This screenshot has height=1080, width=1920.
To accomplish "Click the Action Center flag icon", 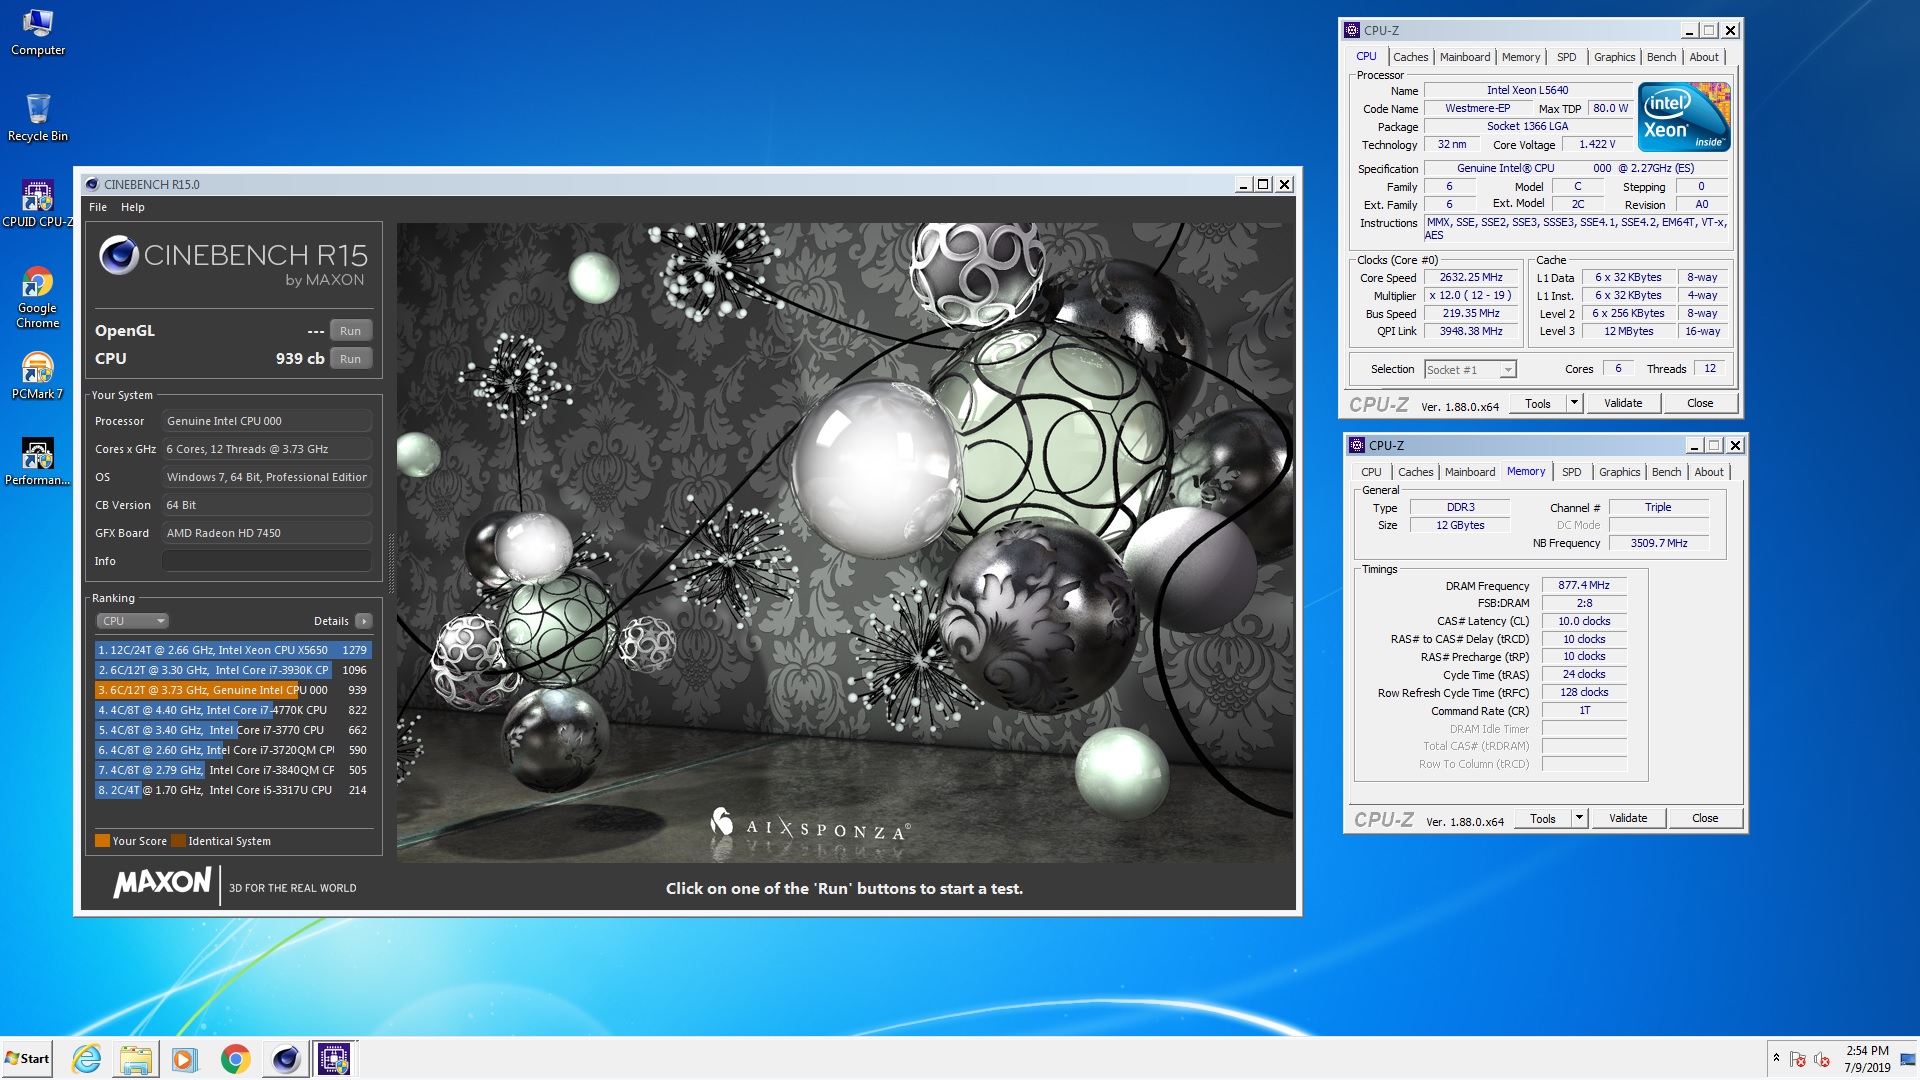I will pyautogui.click(x=1797, y=1059).
